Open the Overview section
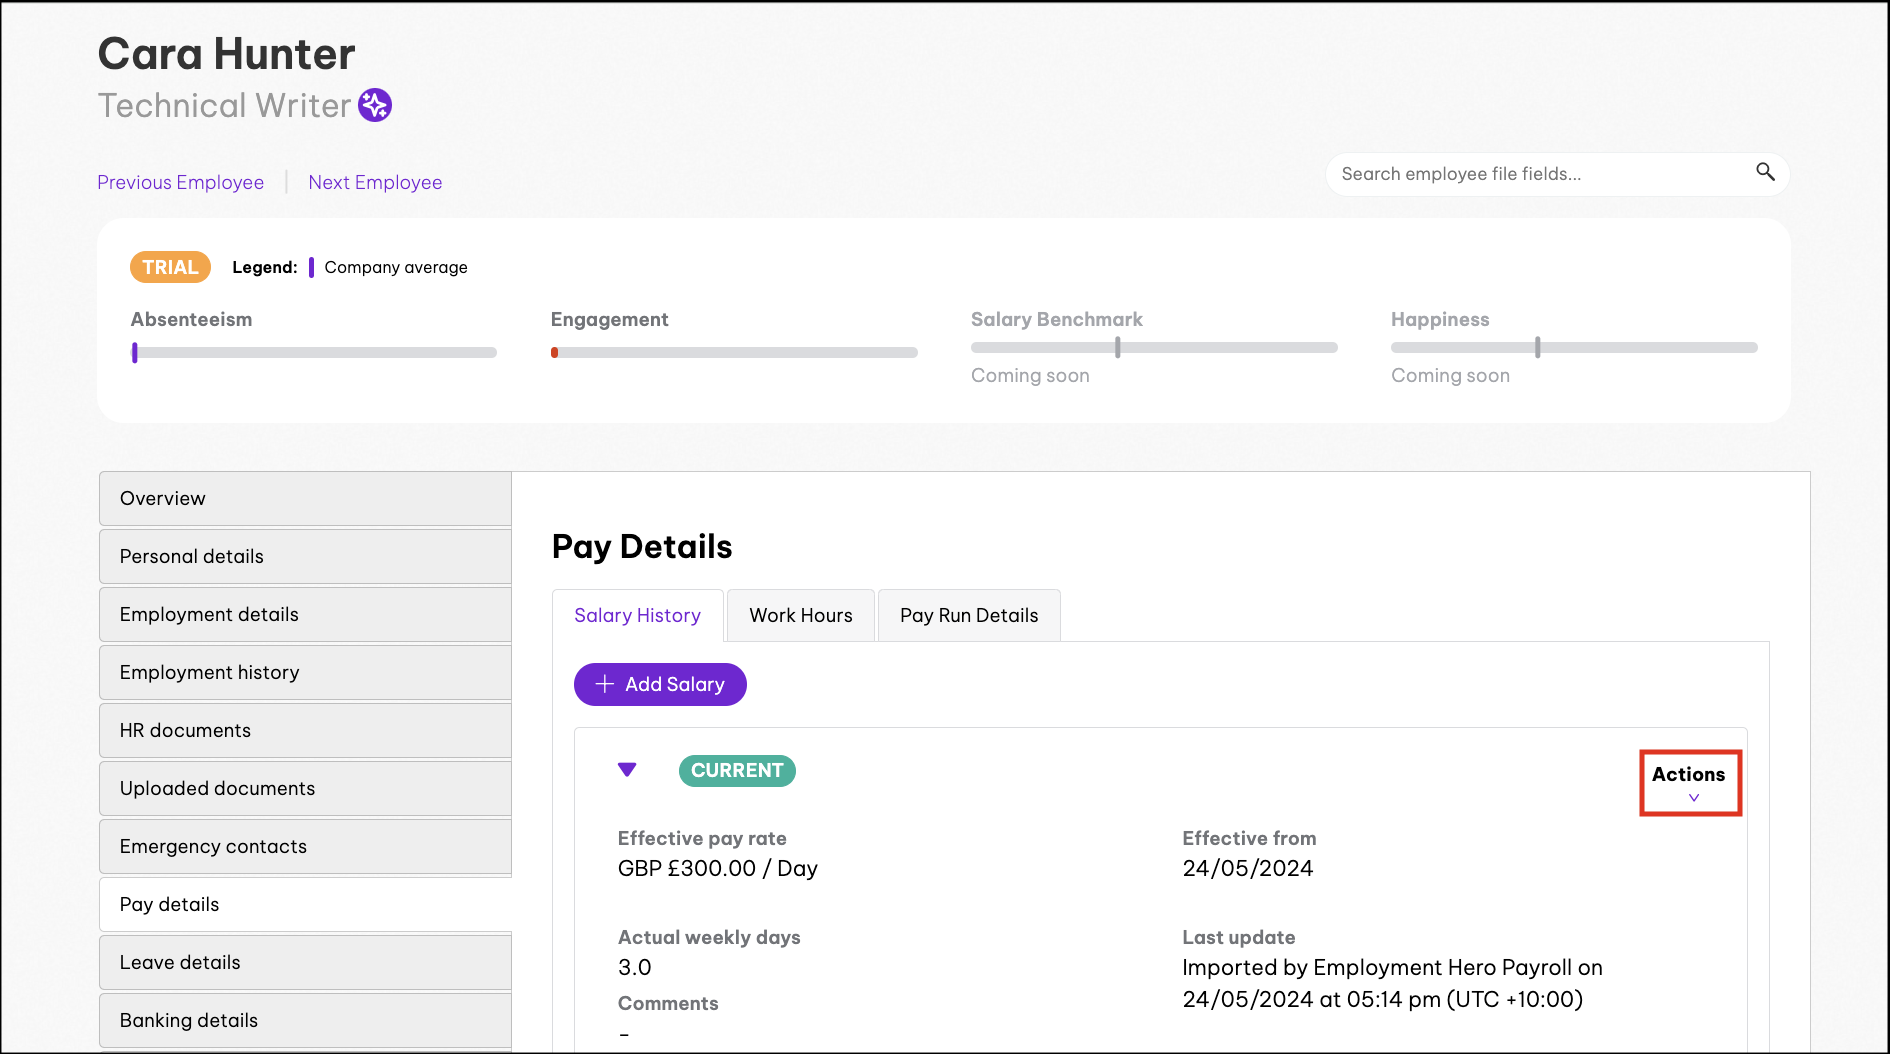 pyautogui.click(x=305, y=498)
